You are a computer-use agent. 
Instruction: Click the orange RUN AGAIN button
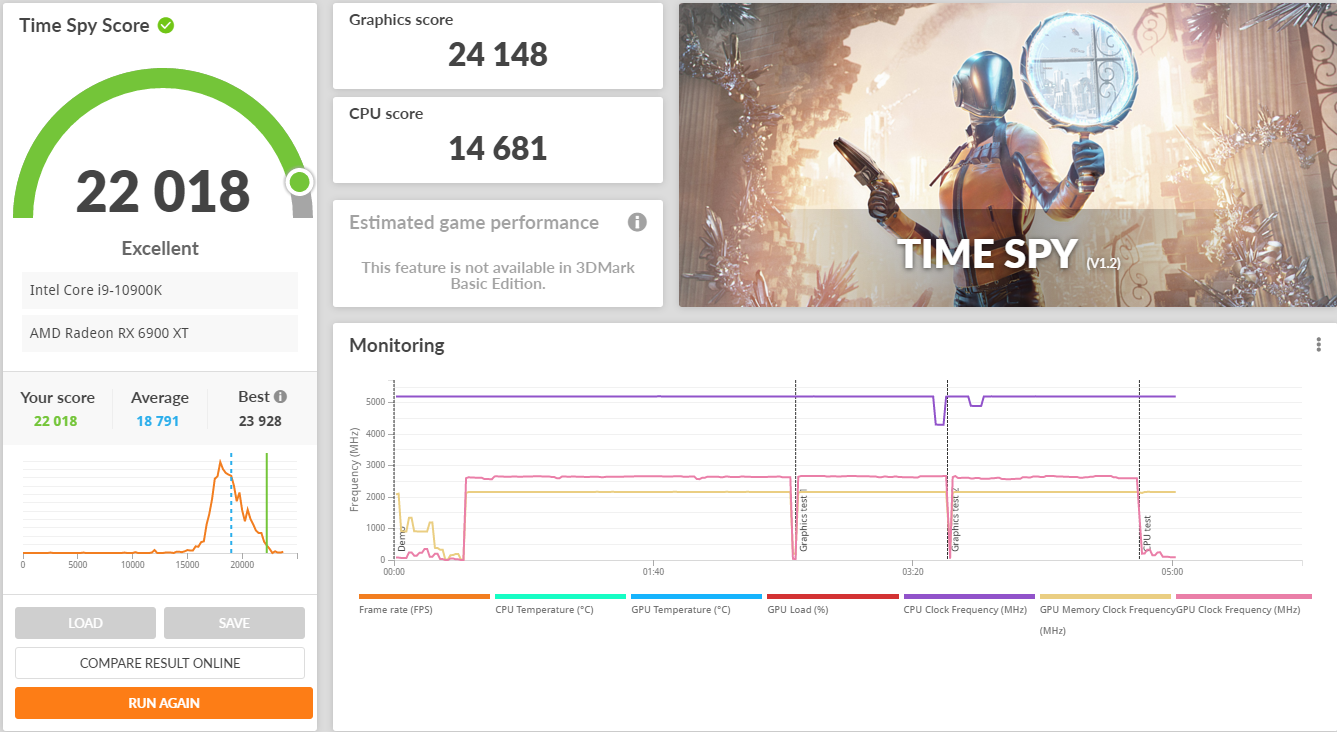tap(164, 703)
